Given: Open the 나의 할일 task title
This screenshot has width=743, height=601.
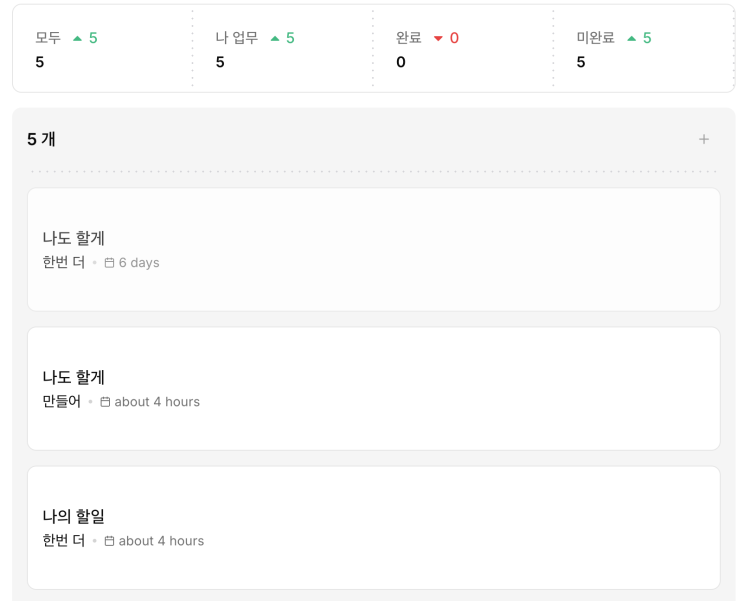Looking at the screenshot, I should click(x=74, y=516).
